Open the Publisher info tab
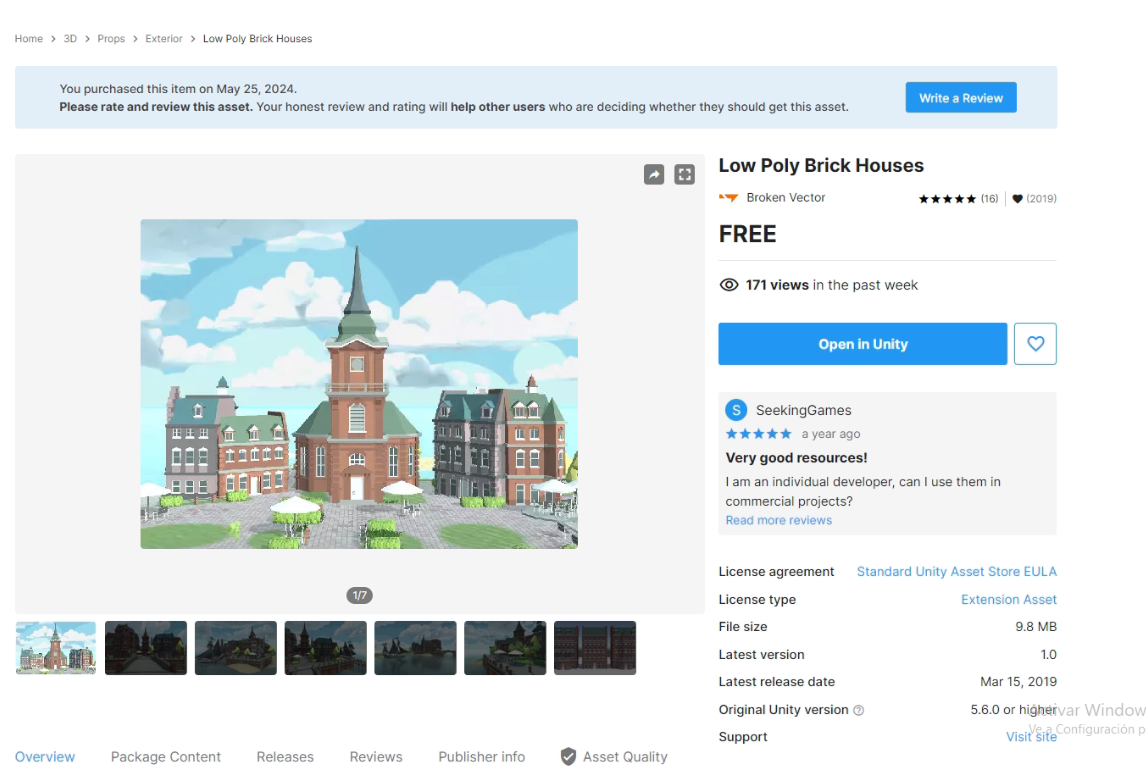This screenshot has width=1146, height=774. (482, 757)
